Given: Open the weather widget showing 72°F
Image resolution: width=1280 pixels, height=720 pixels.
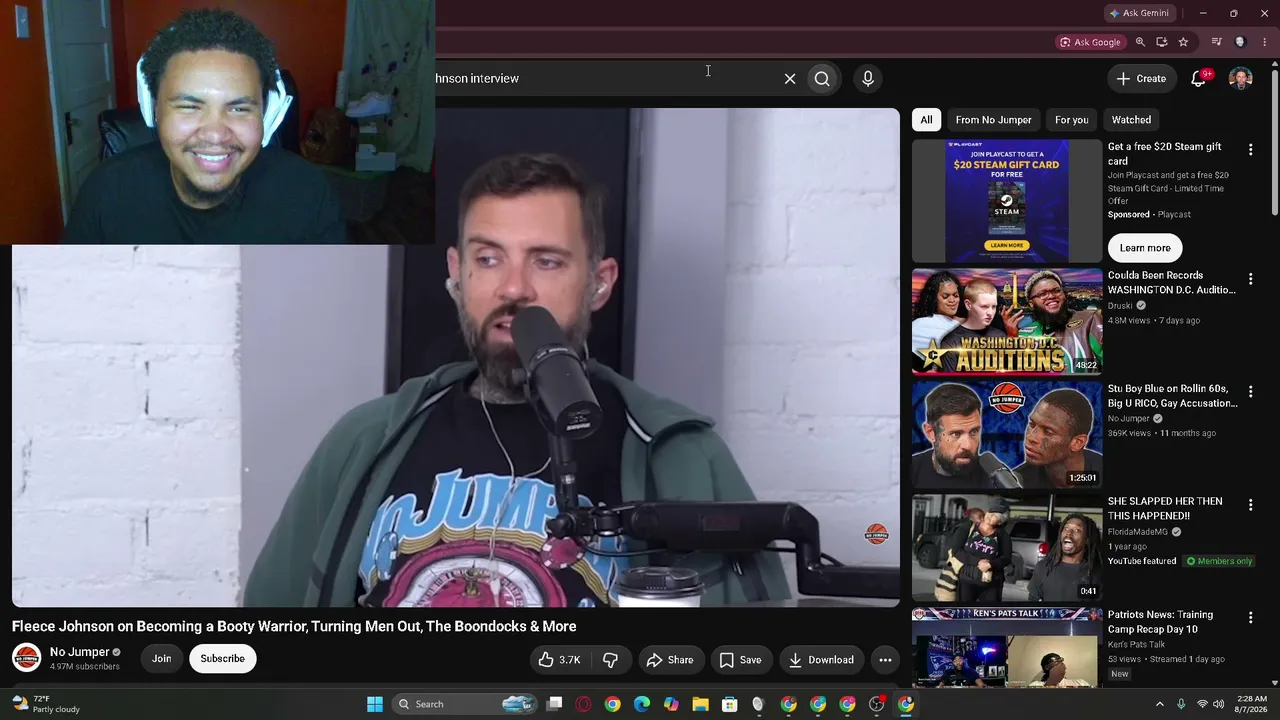Looking at the screenshot, I should (x=45, y=704).
